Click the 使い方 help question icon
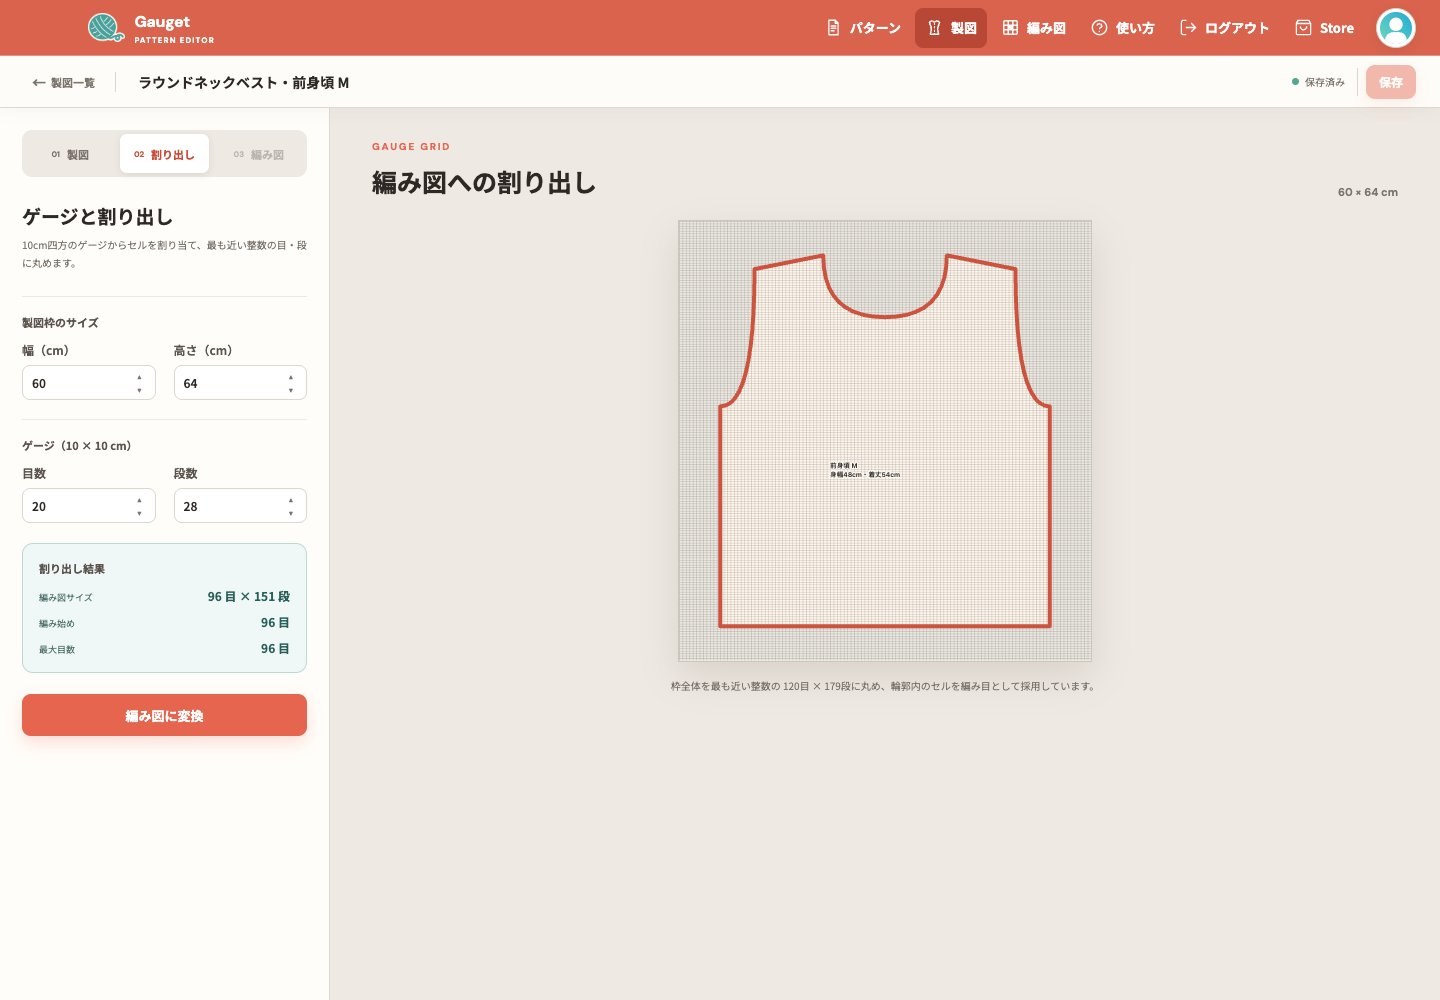1440x1000 pixels. pyautogui.click(x=1099, y=28)
